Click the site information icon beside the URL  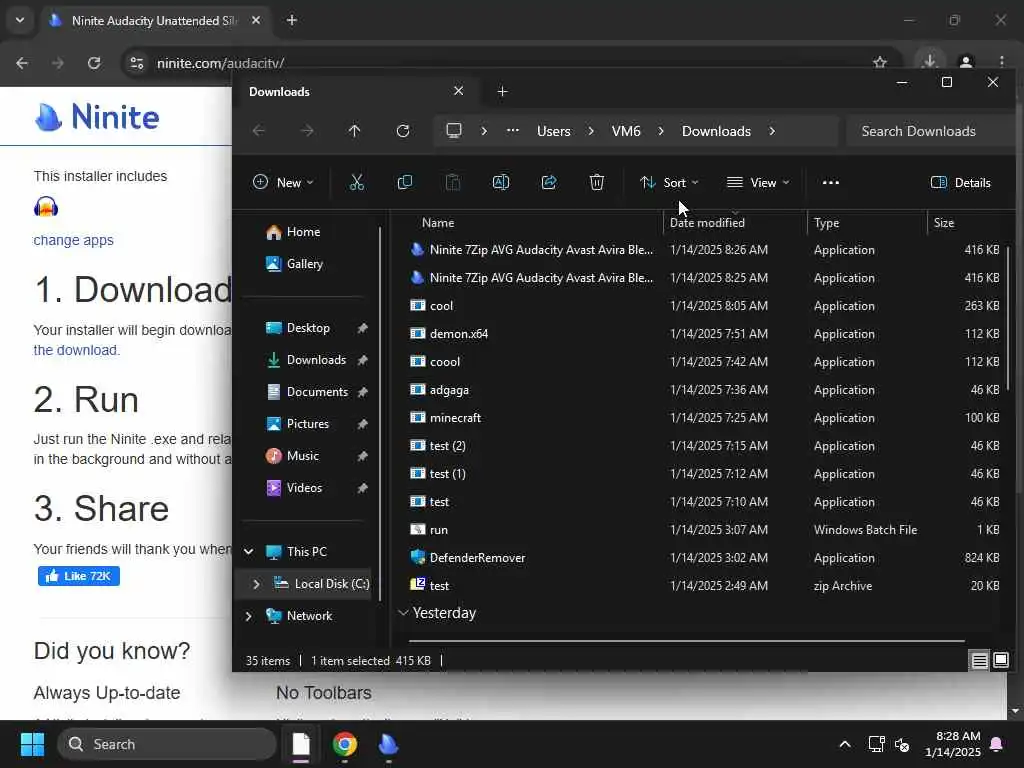coord(136,63)
